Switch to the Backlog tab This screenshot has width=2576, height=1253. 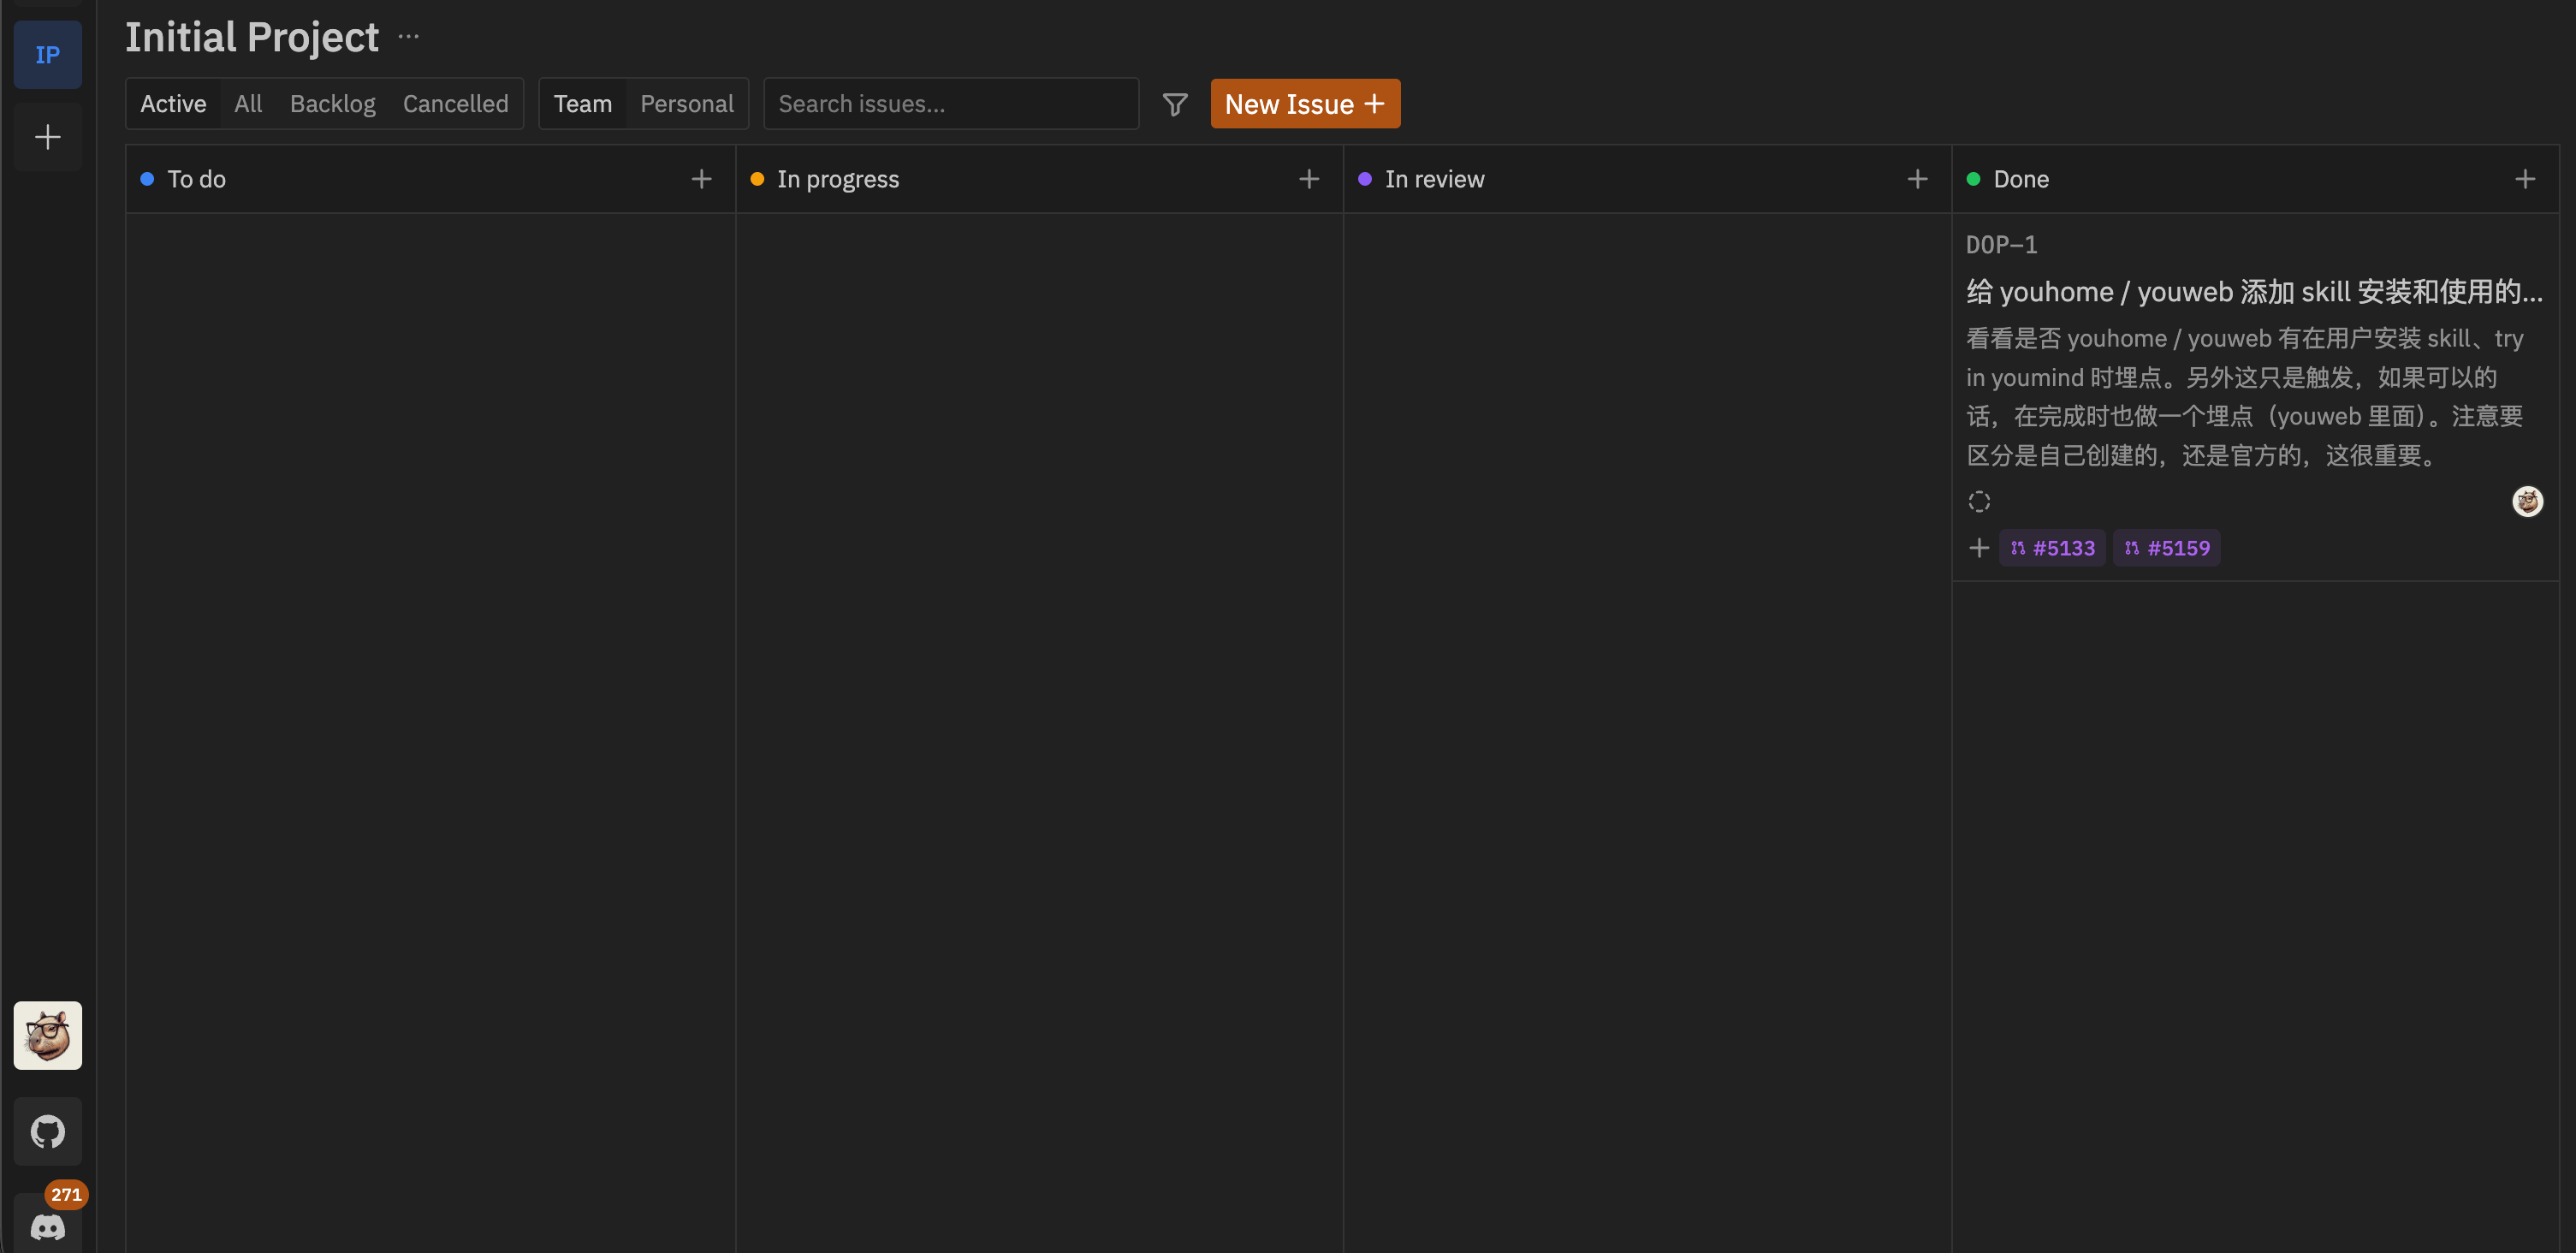(x=332, y=104)
